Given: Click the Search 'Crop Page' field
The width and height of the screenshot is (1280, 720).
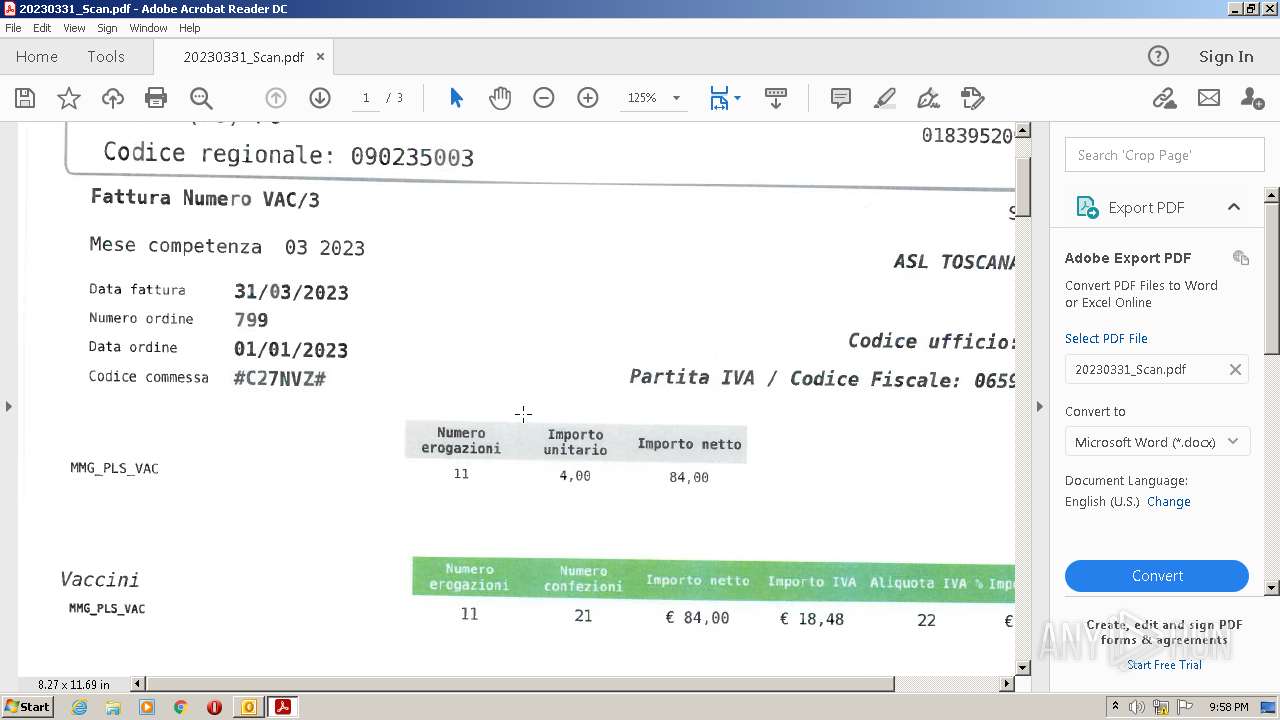Looking at the screenshot, I should [1165, 155].
